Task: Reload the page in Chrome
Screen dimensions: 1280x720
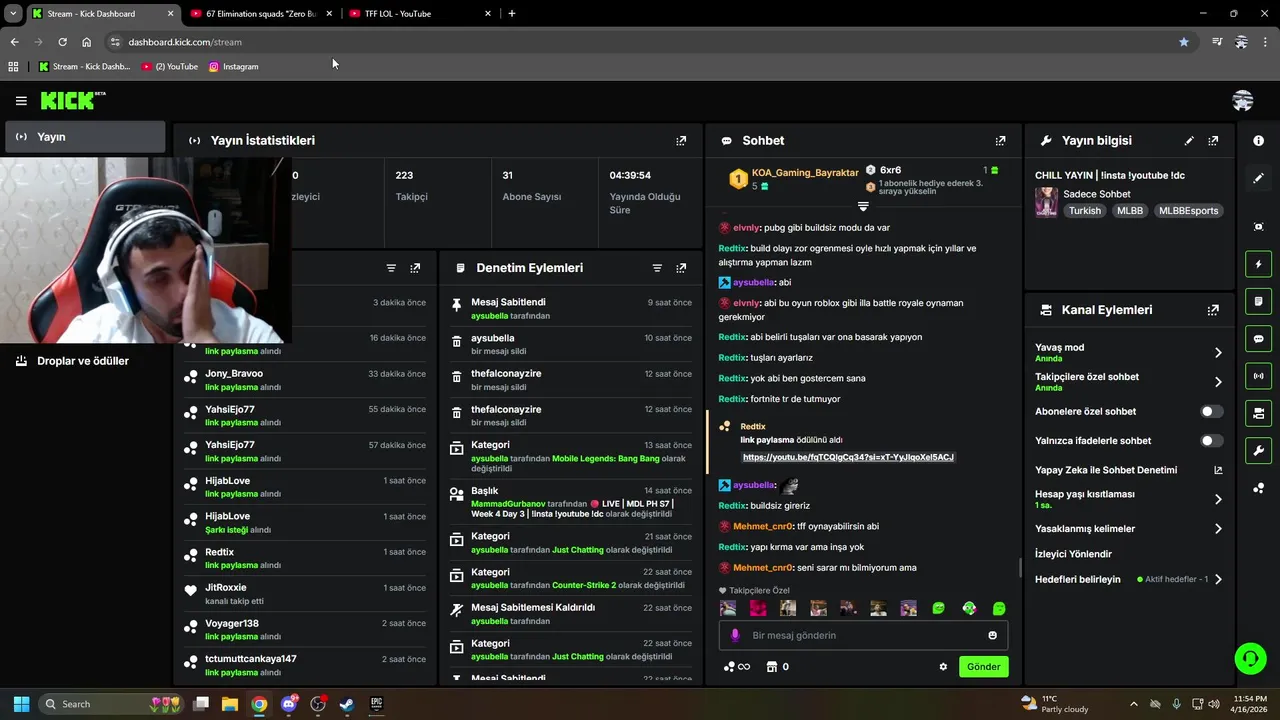Action: (62, 42)
